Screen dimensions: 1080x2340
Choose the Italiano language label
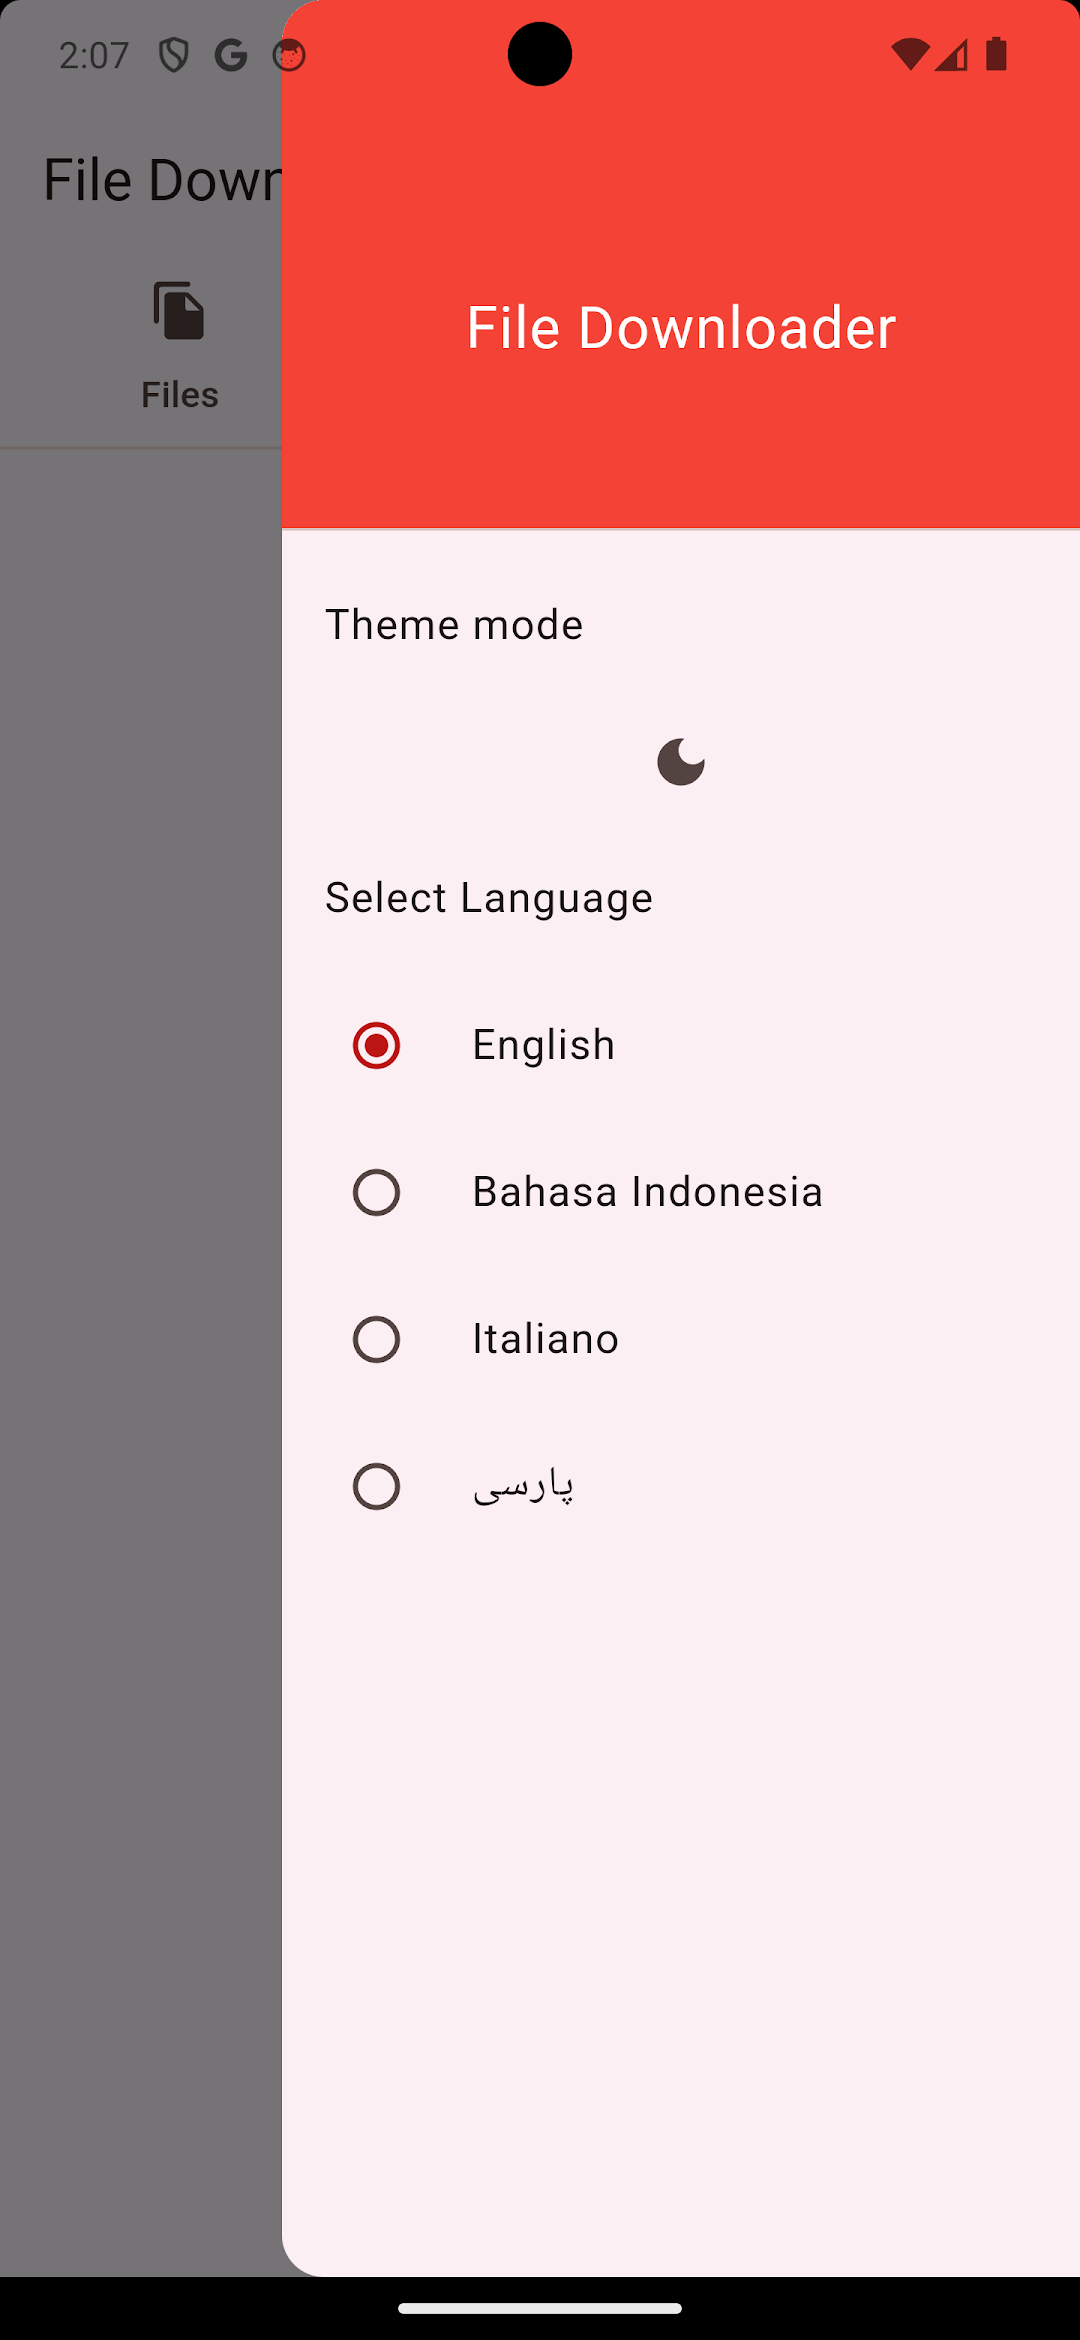[x=546, y=1339]
